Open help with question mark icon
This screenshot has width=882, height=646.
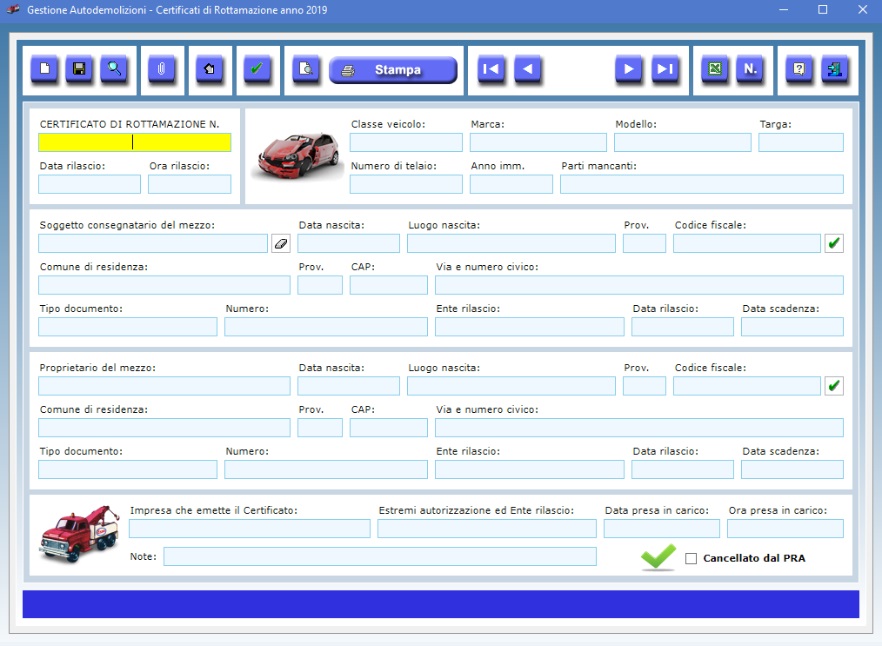pos(799,69)
